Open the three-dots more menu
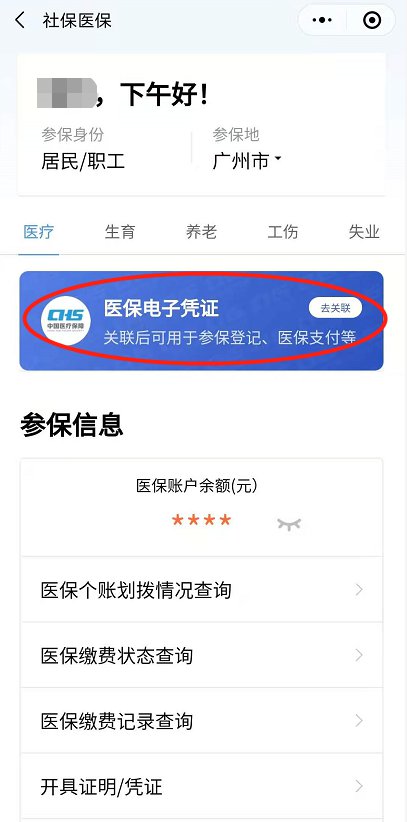 click(x=322, y=20)
